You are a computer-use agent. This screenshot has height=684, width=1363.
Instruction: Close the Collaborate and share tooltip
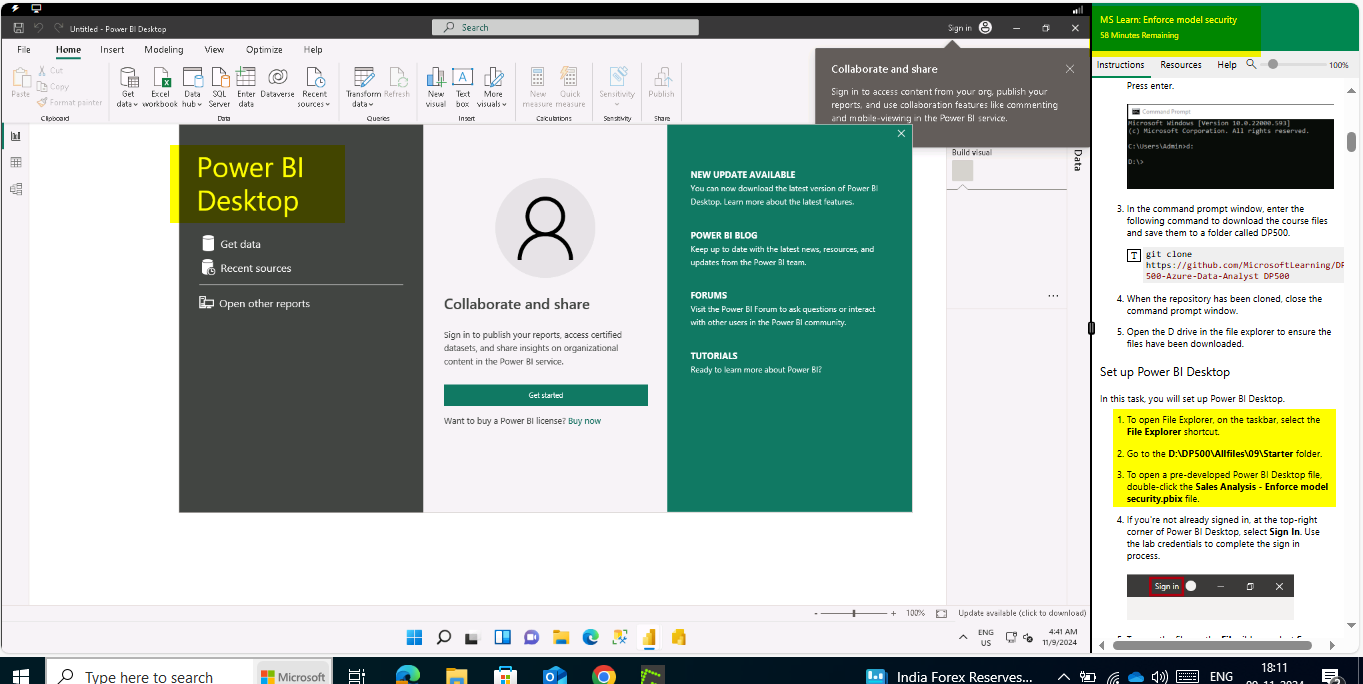(1070, 69)
